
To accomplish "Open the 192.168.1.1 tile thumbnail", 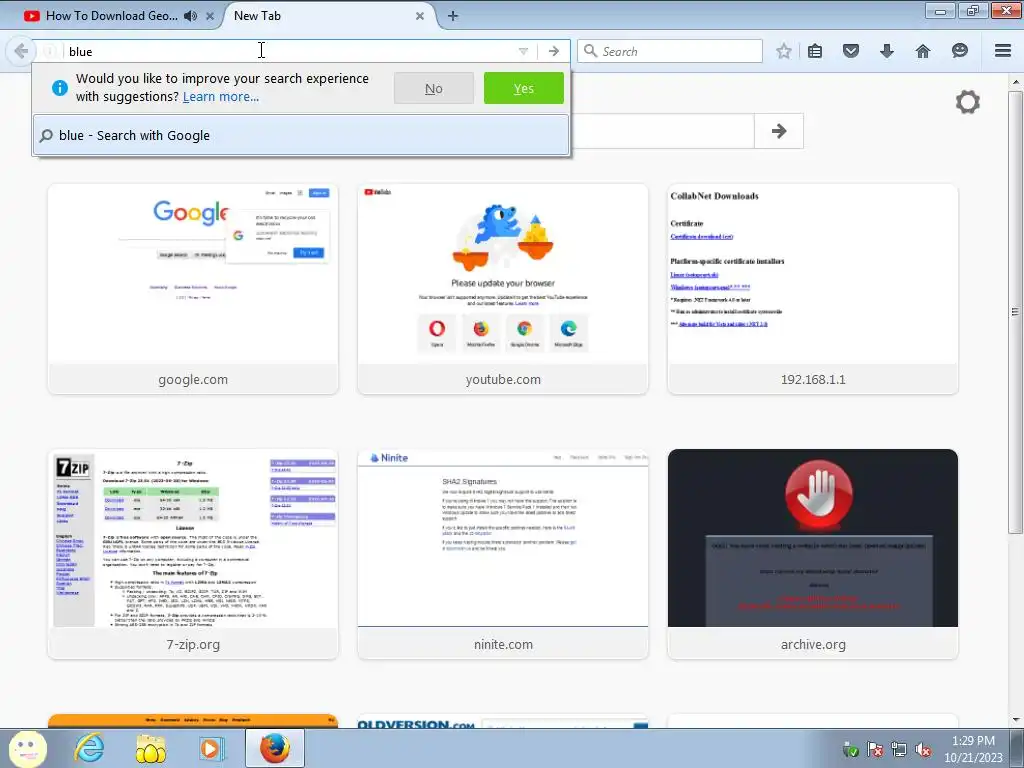I will pyautogui.click(x=813, y=274).
